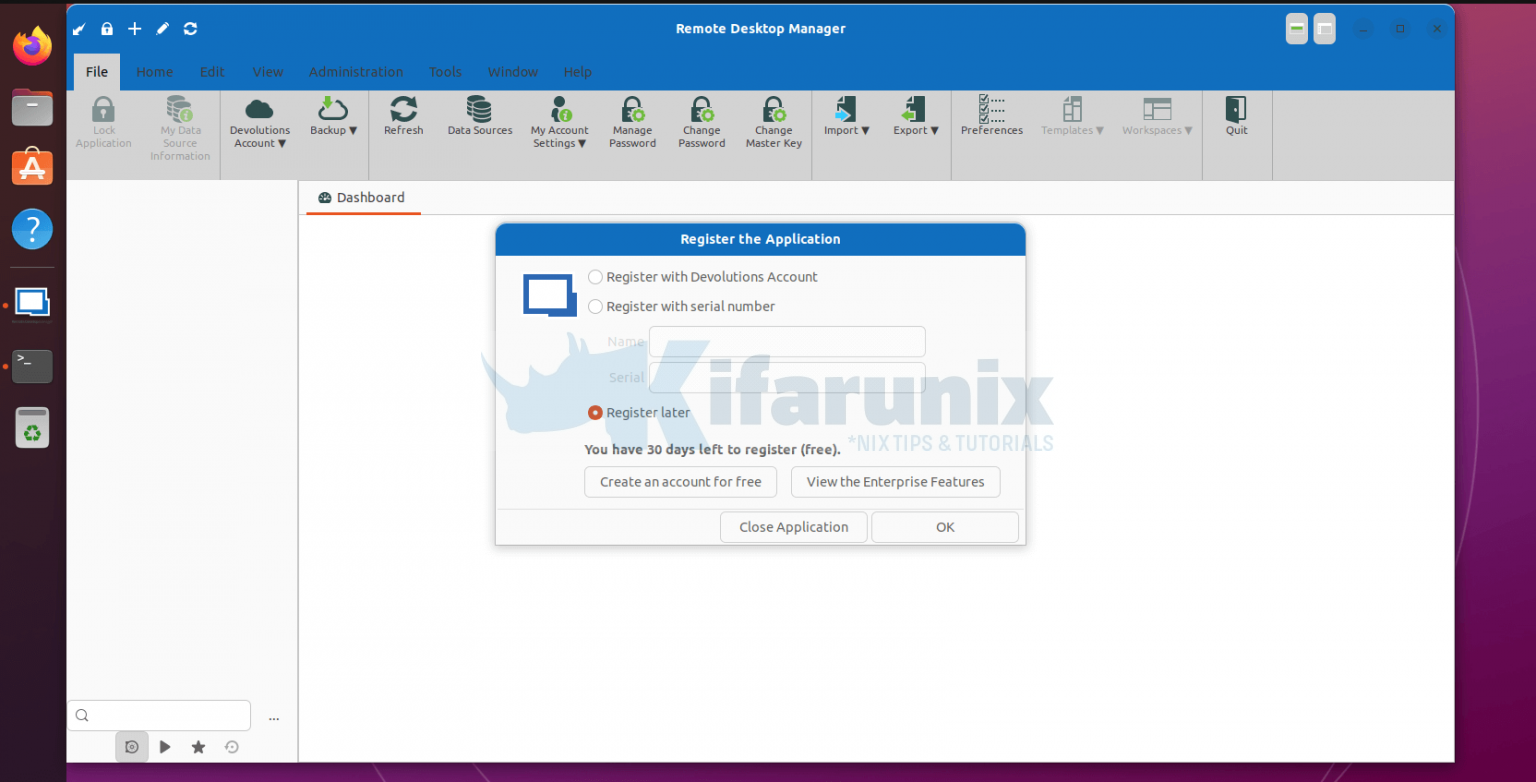Click View the Enterprise Features
Screen dimensions: 1536x782
pos(896,482)
